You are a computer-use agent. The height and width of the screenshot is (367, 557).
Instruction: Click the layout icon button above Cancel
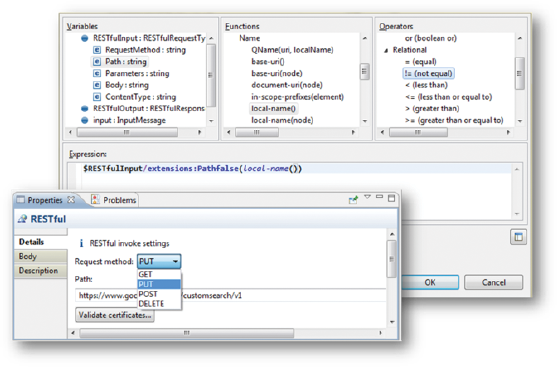(x=518, y=237)
